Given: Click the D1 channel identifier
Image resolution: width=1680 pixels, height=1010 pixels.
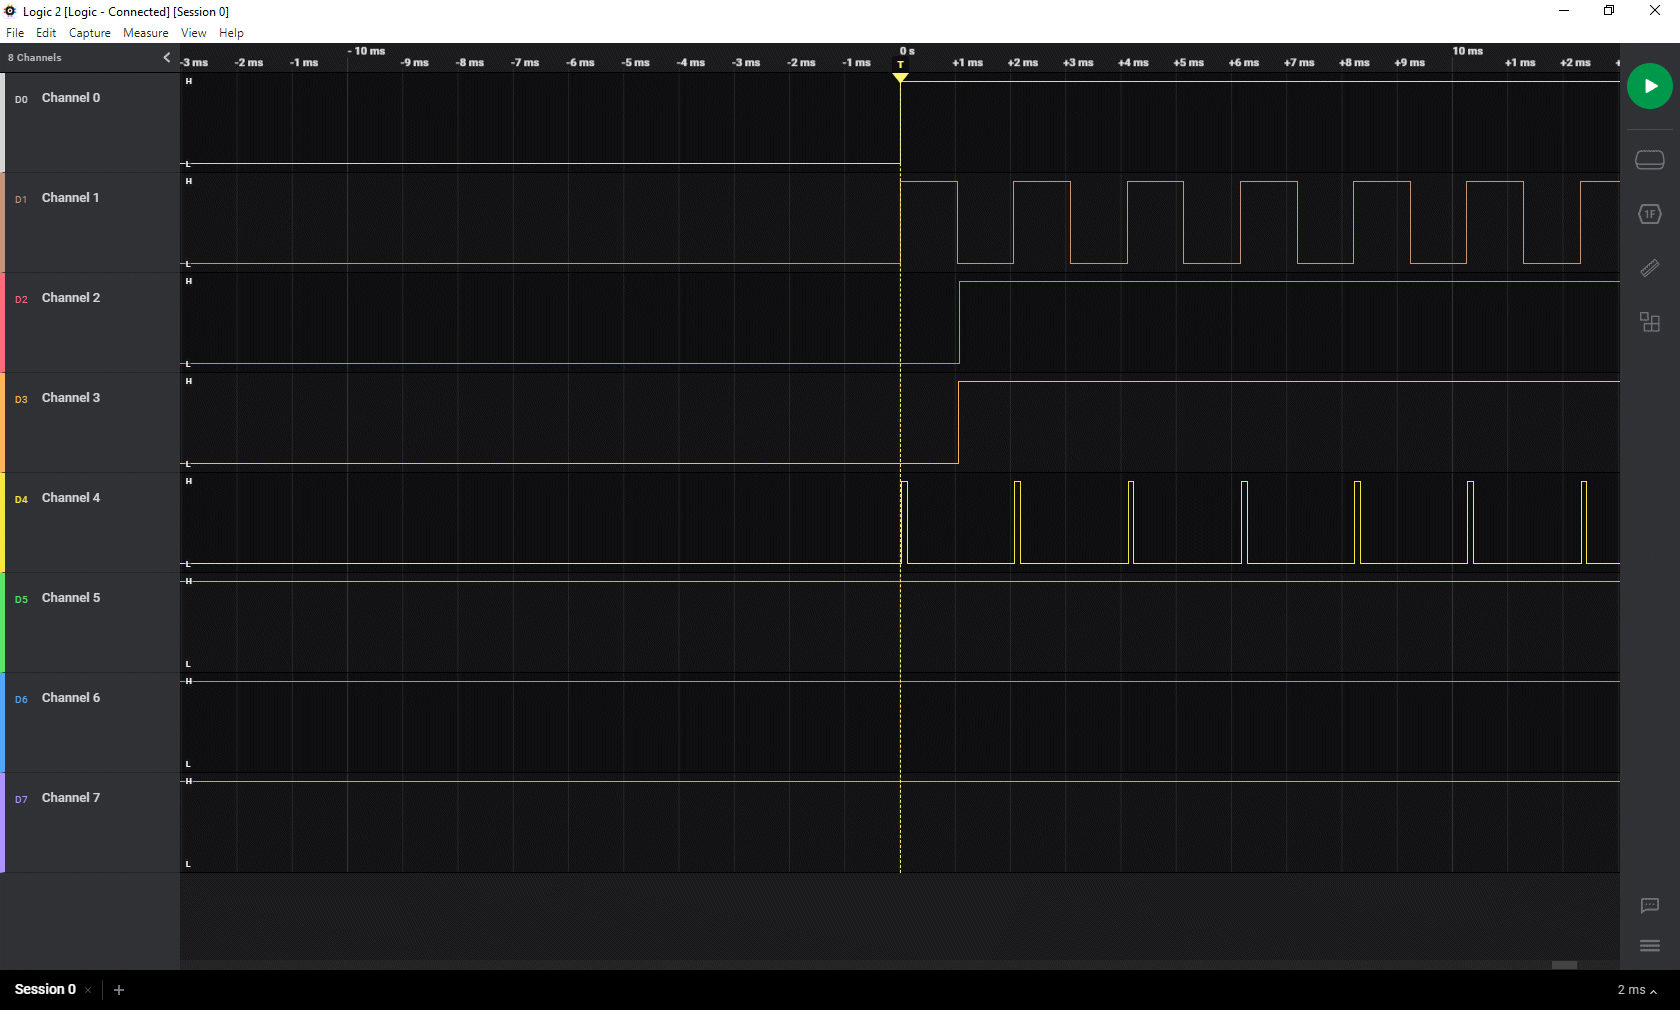Looking at the screenshot, I should pyautogui.click(x=21, y=199).
